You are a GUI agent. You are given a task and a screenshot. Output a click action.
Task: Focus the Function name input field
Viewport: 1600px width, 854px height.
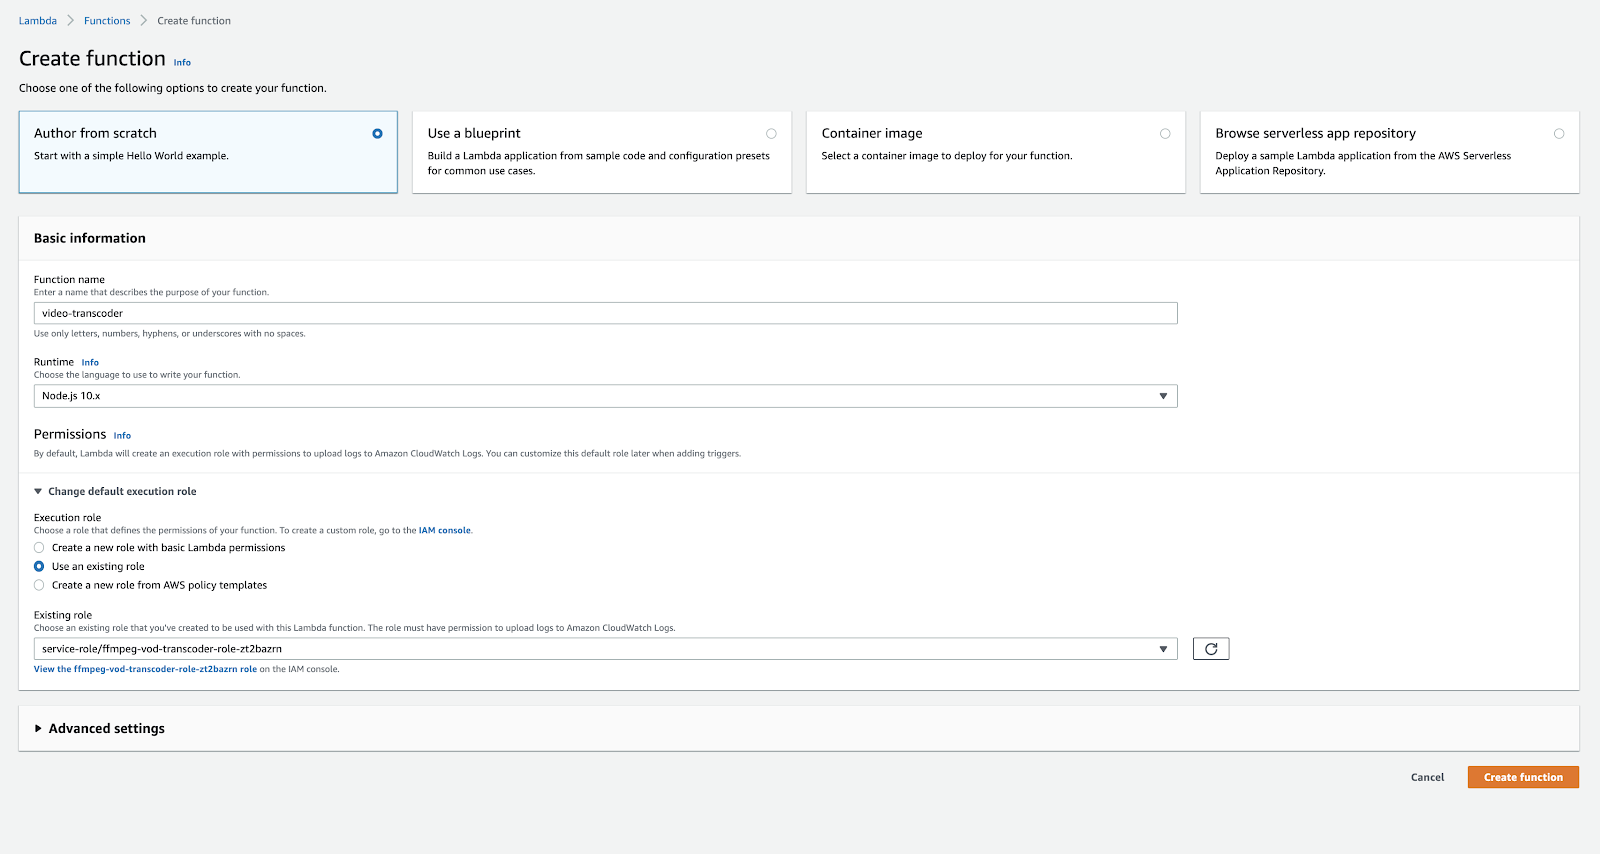[605, 313]
